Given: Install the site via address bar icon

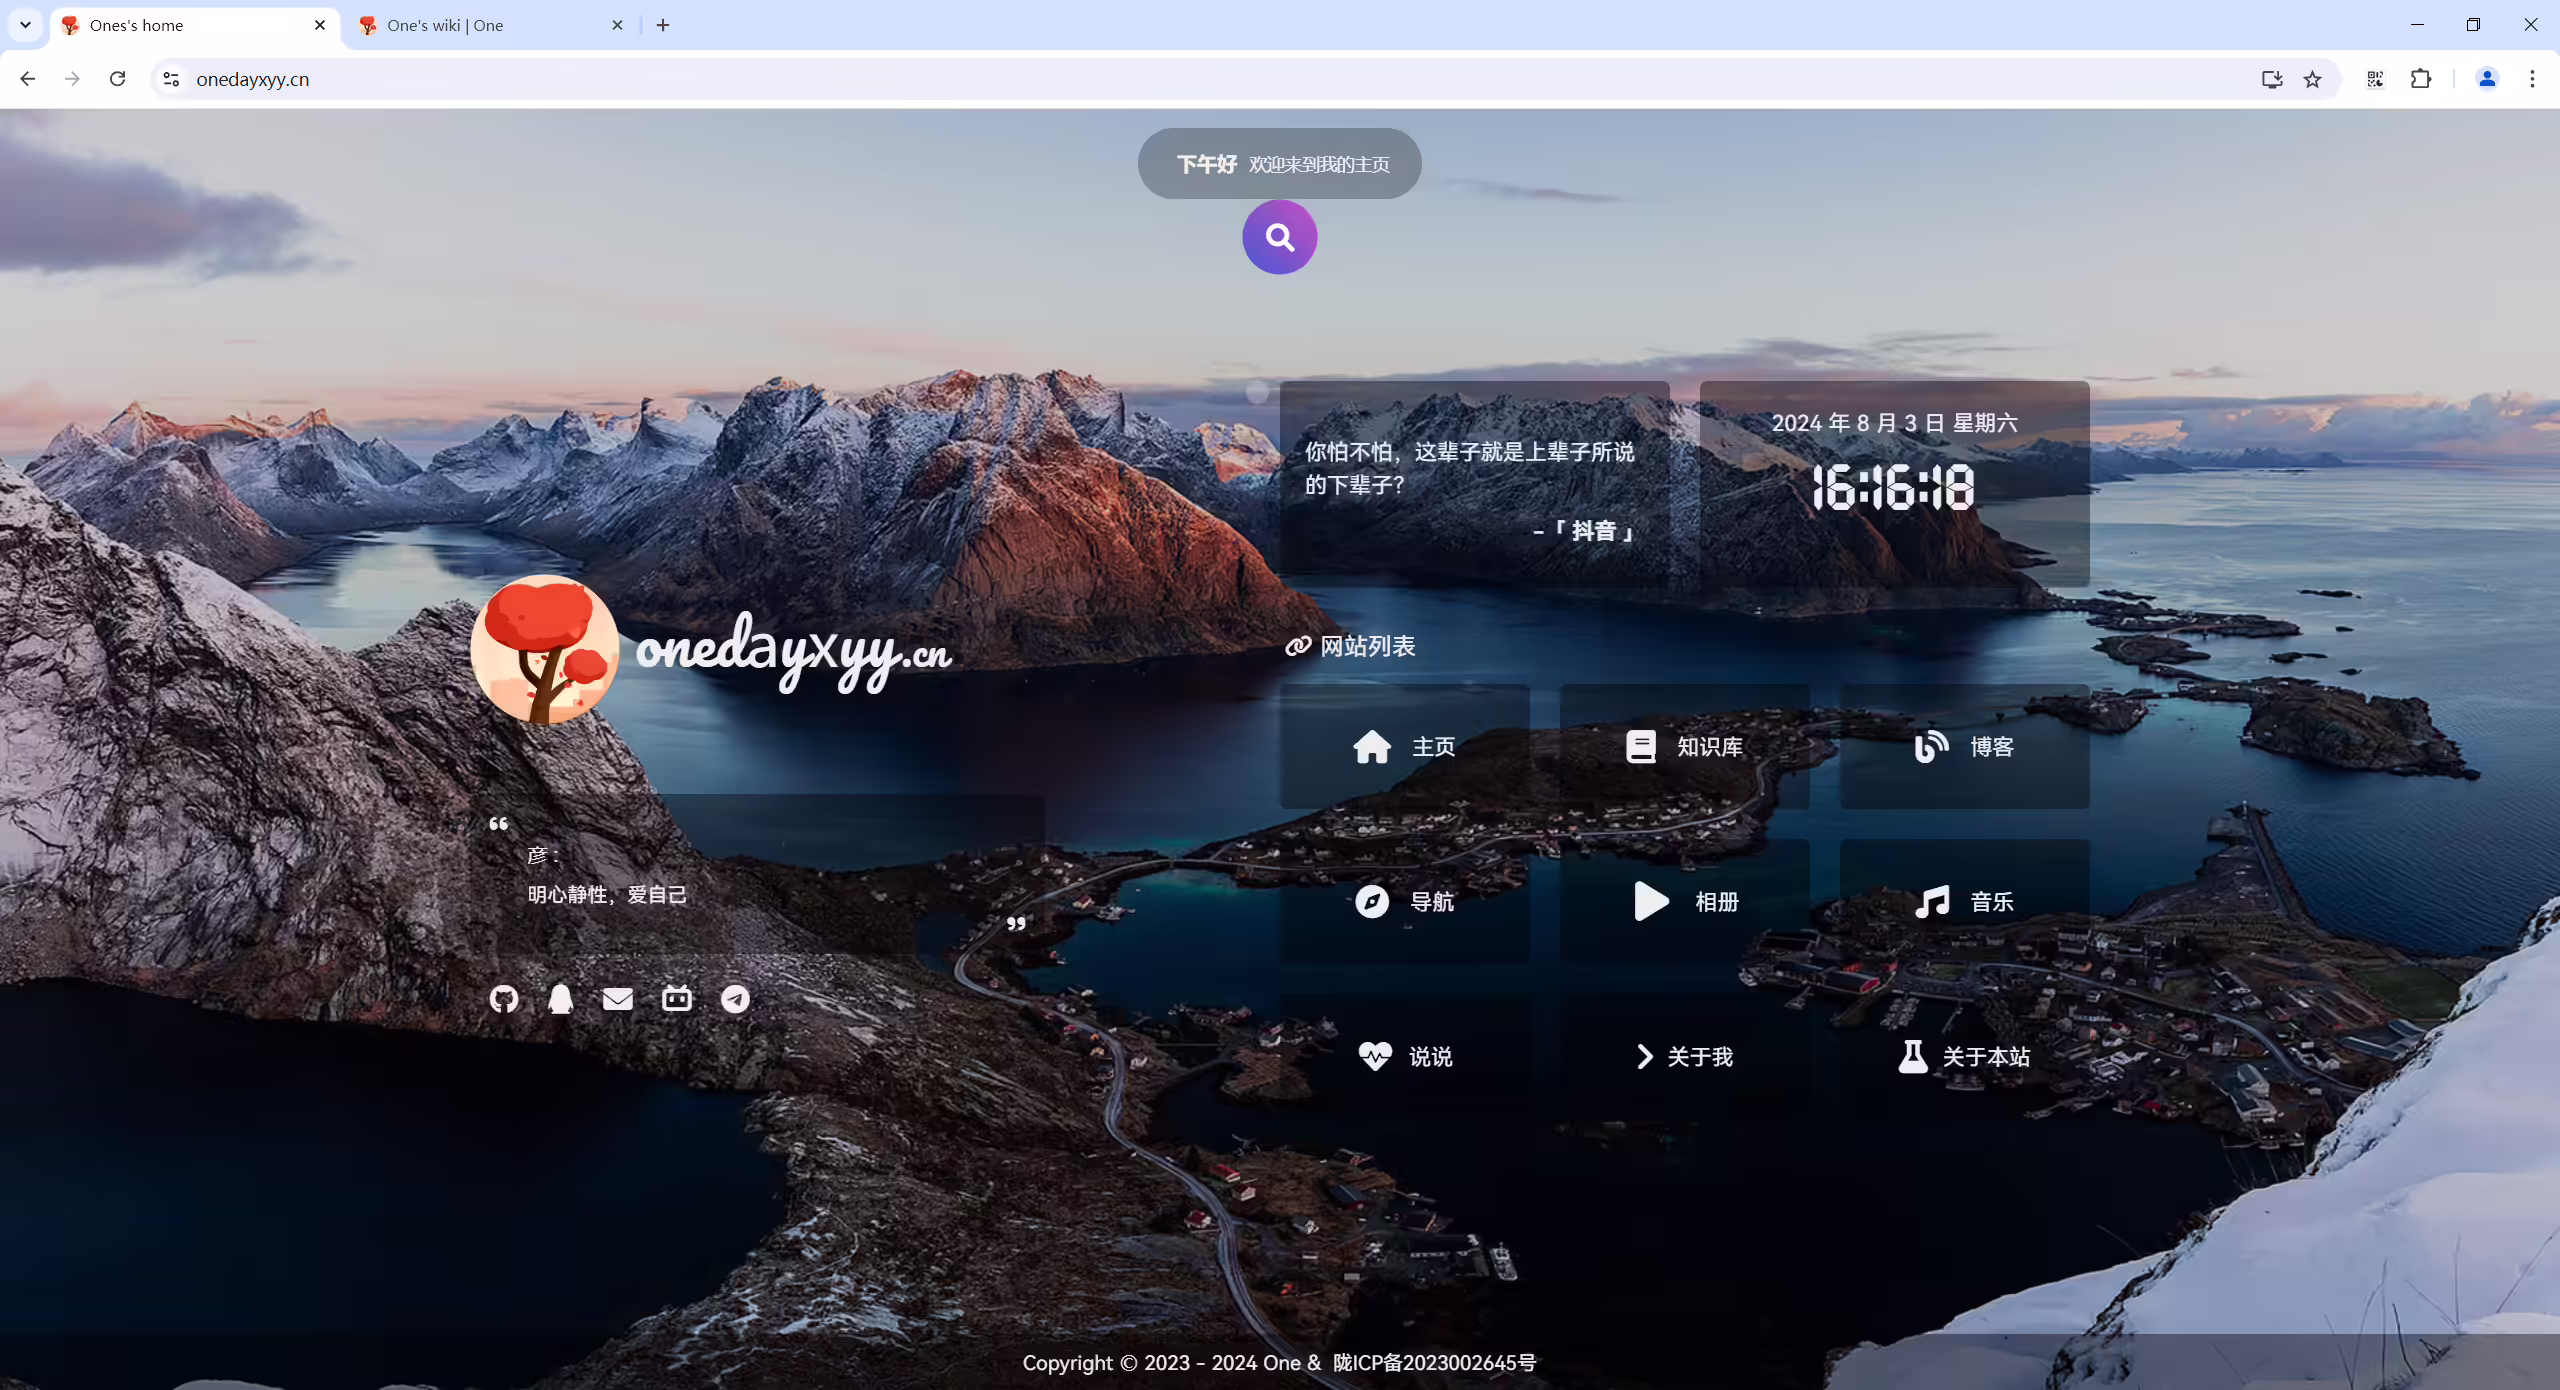Looking at the screenshot, I should click(2272, 79).
